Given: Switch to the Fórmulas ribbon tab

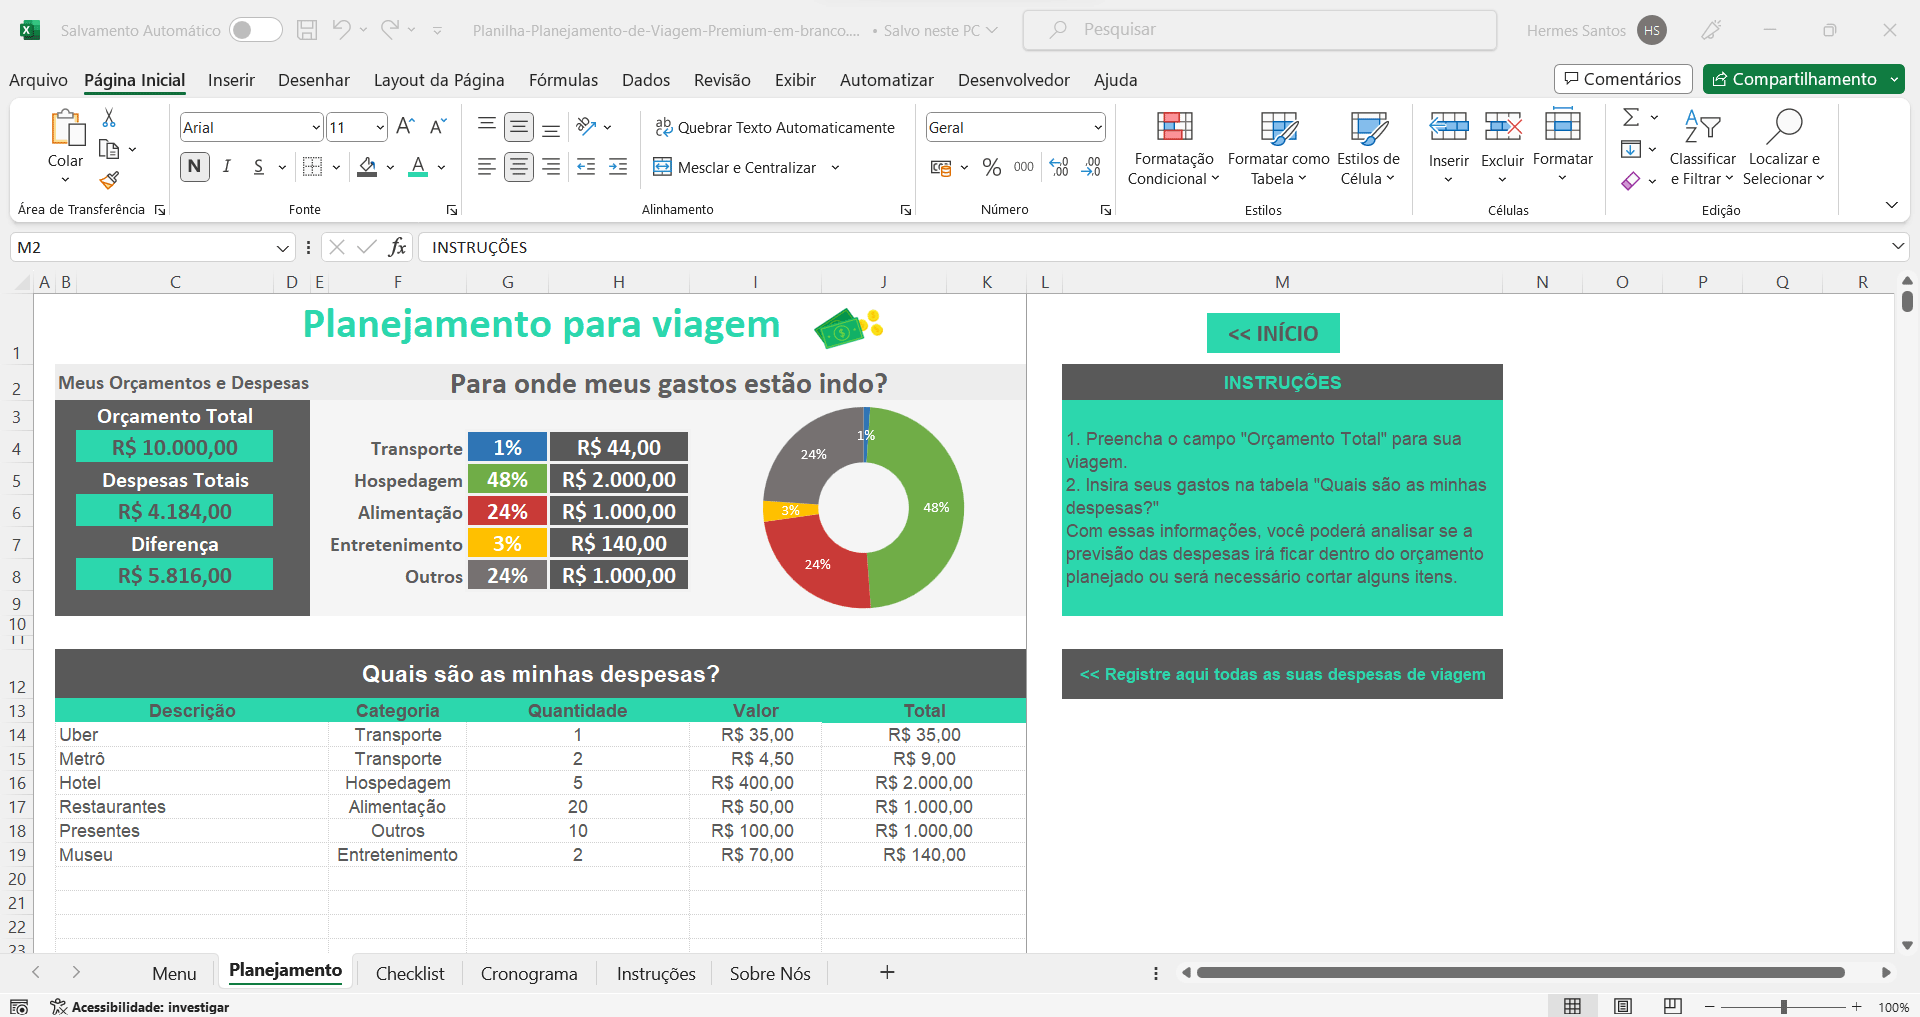Looking at the screenshot, I should [x=563, y=80].
